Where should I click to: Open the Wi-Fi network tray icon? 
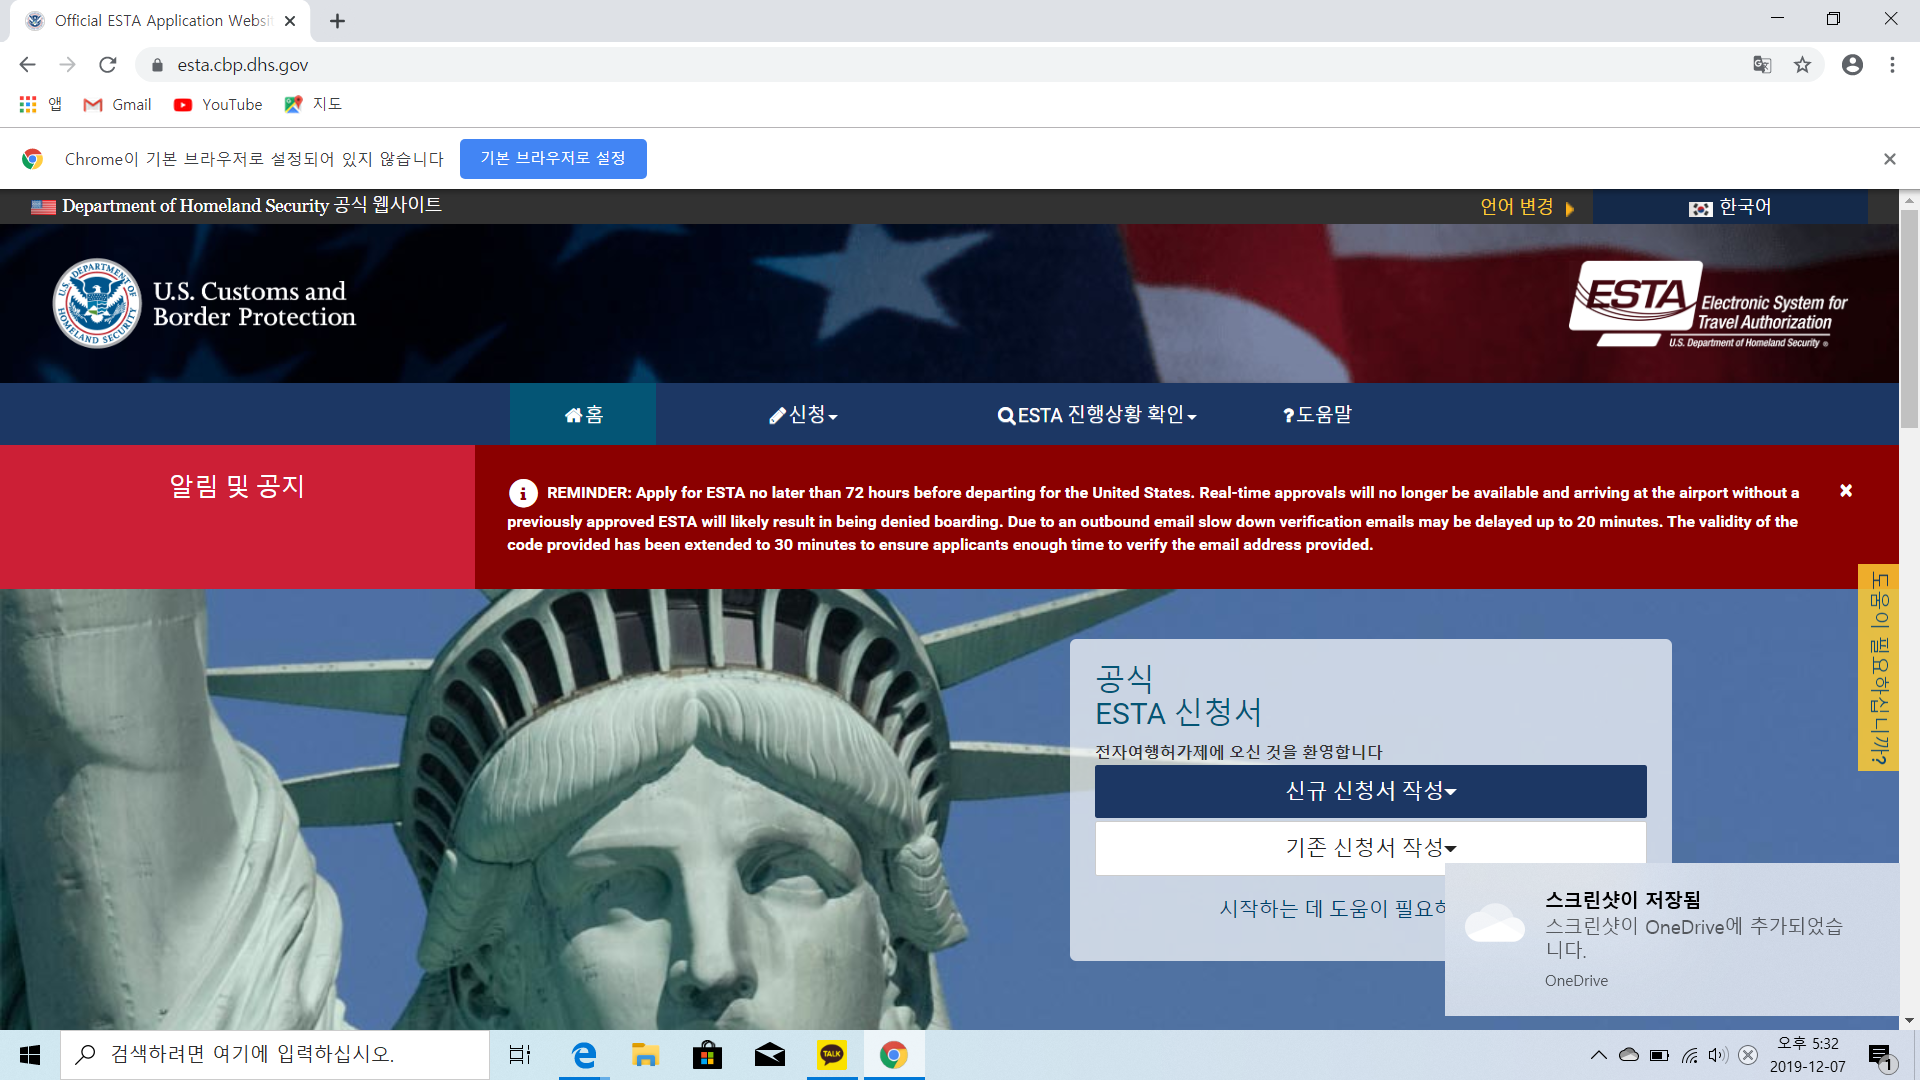pos(1689,1055)
